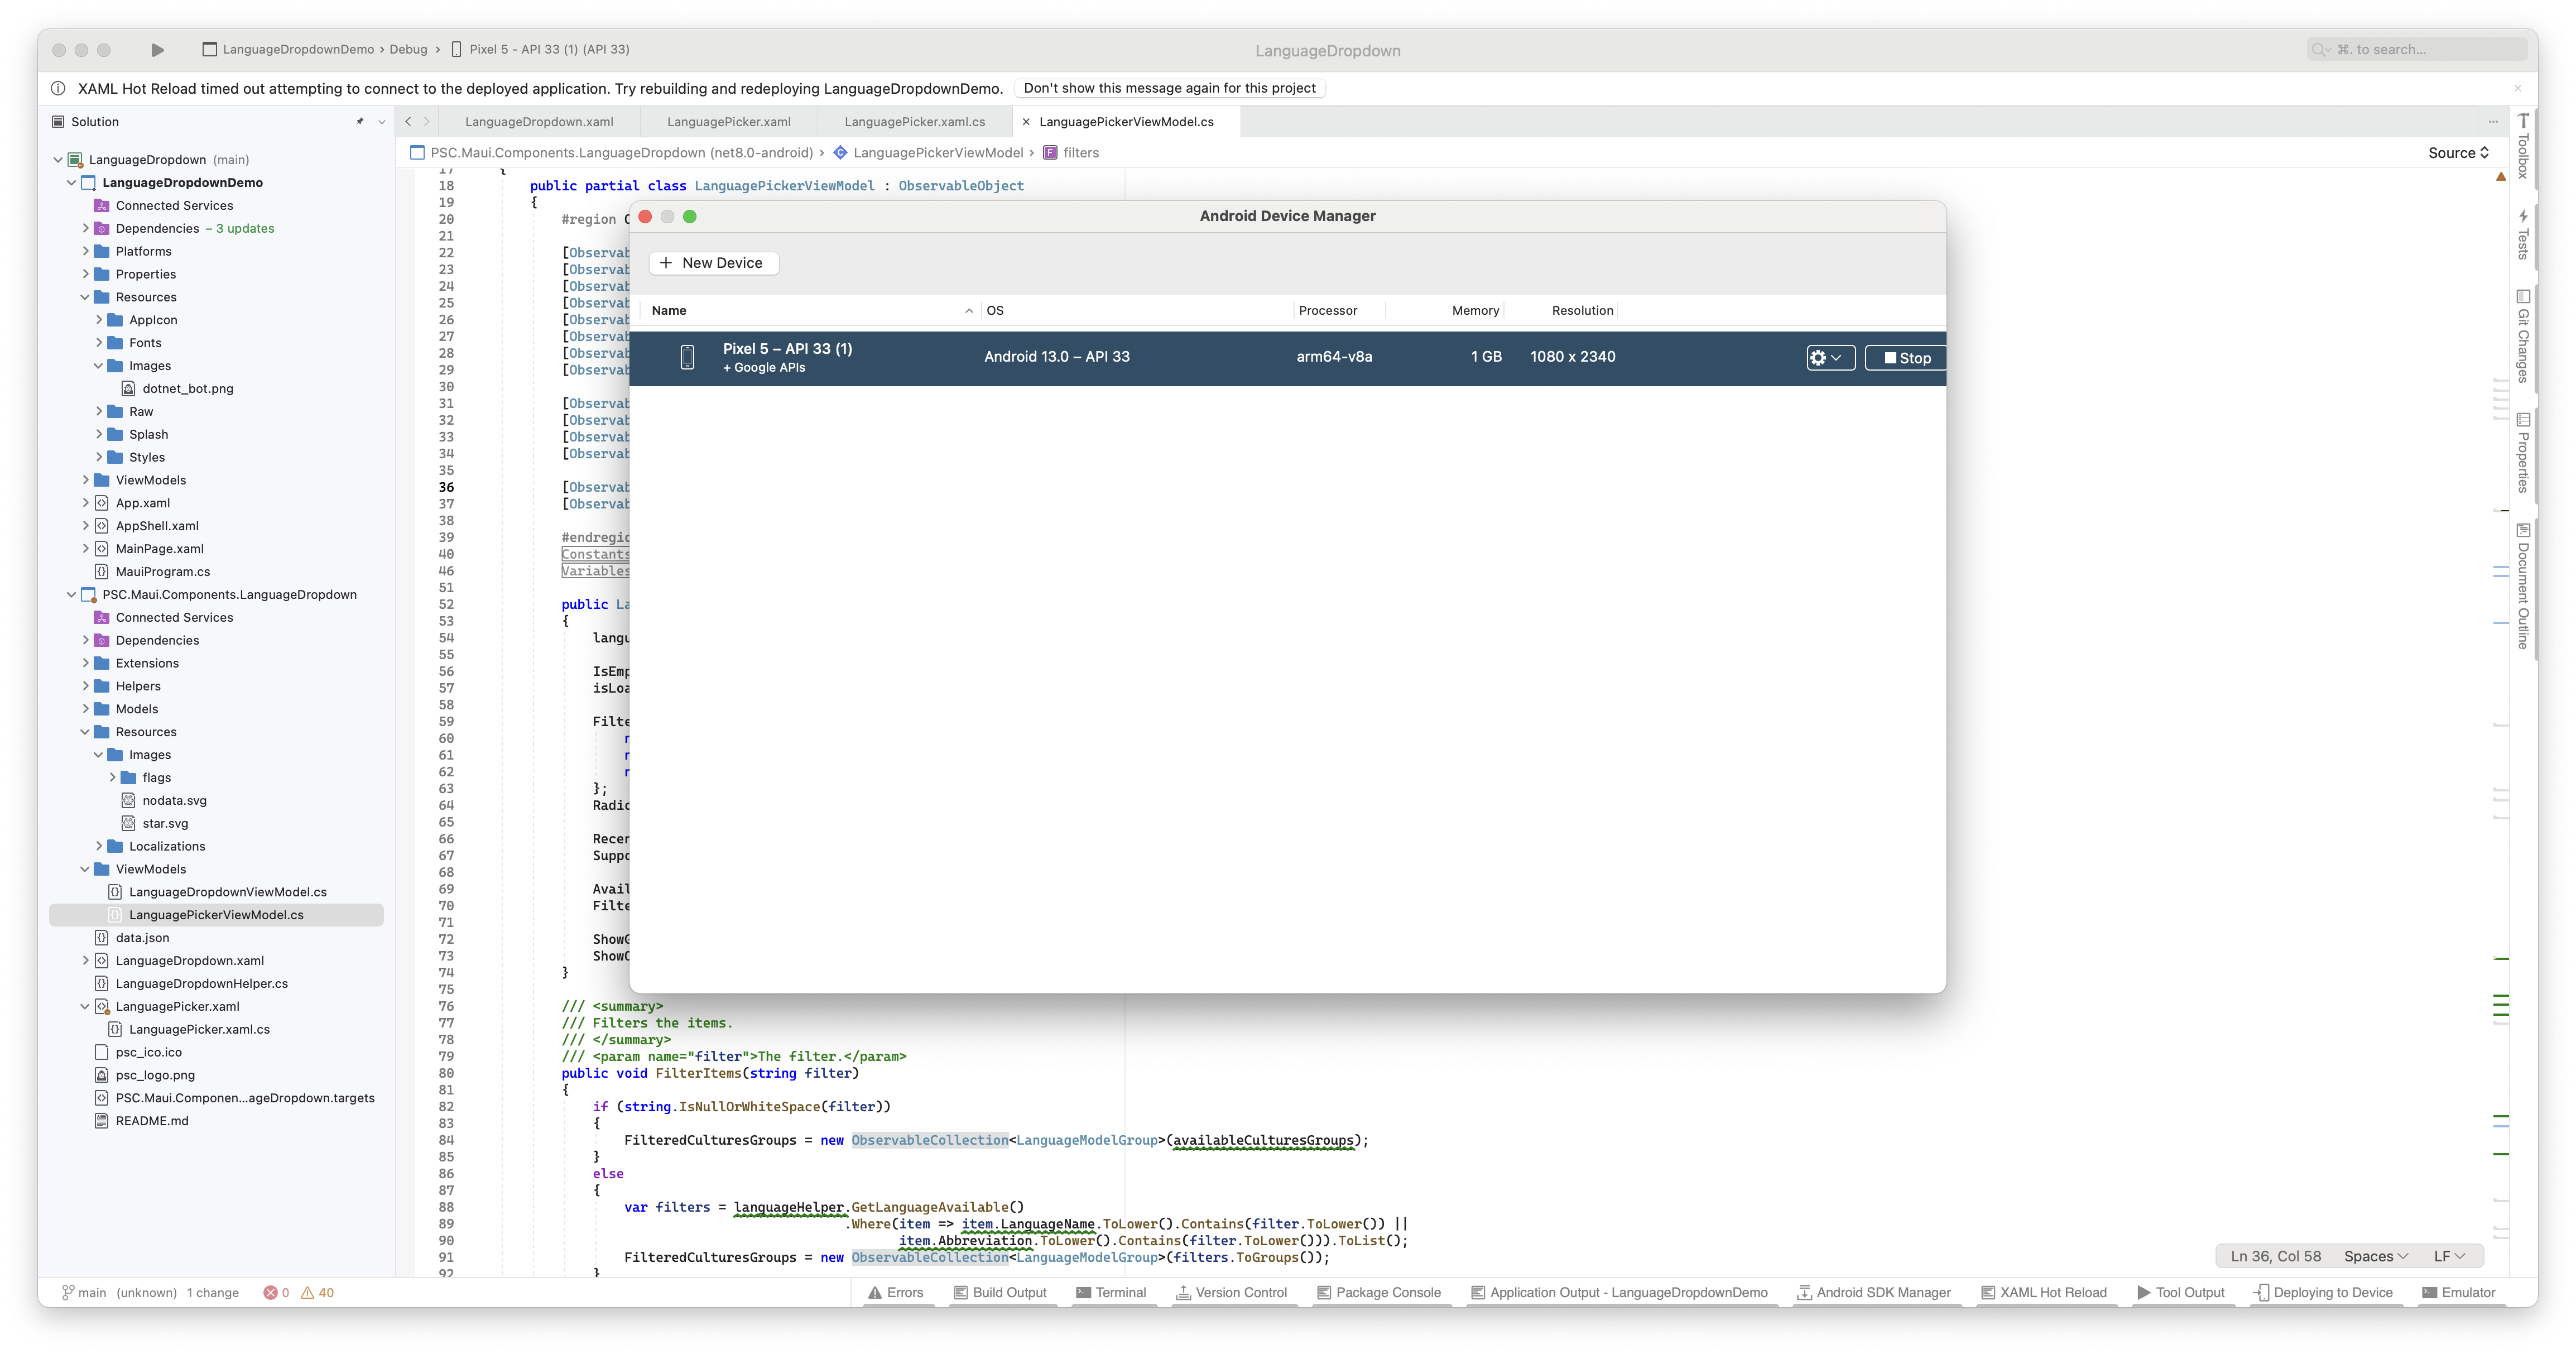
Task: Open the Git Changes side panel
Action: pyautogui.click(x=2523, y=336)
